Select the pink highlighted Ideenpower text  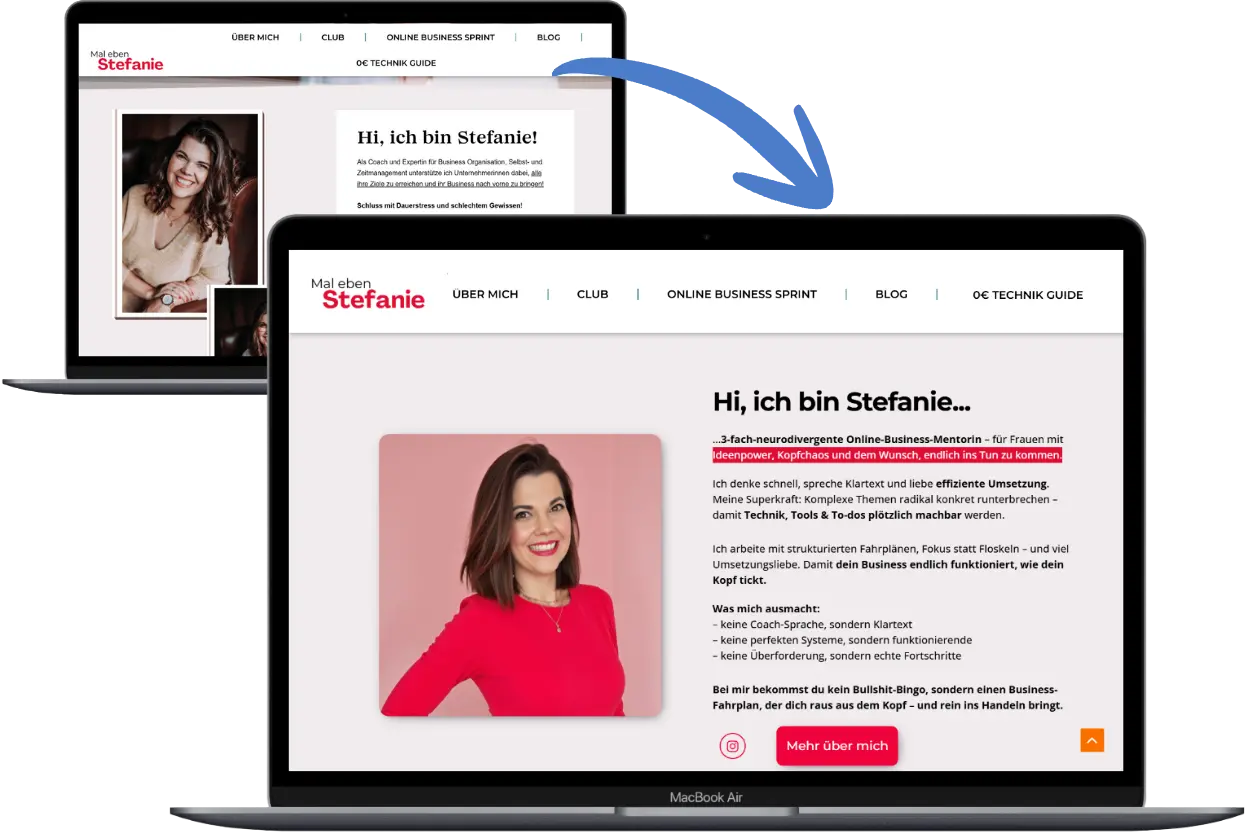886,455
